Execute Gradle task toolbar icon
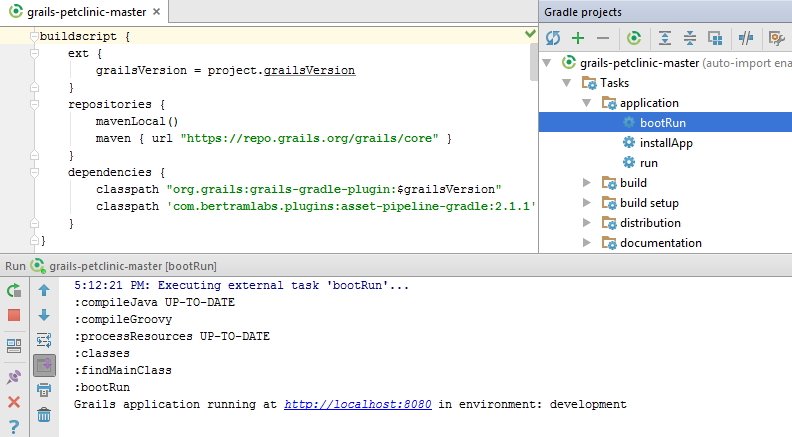Image resolution: width=792 pixels, height=437 pixels. click(634, 38)
